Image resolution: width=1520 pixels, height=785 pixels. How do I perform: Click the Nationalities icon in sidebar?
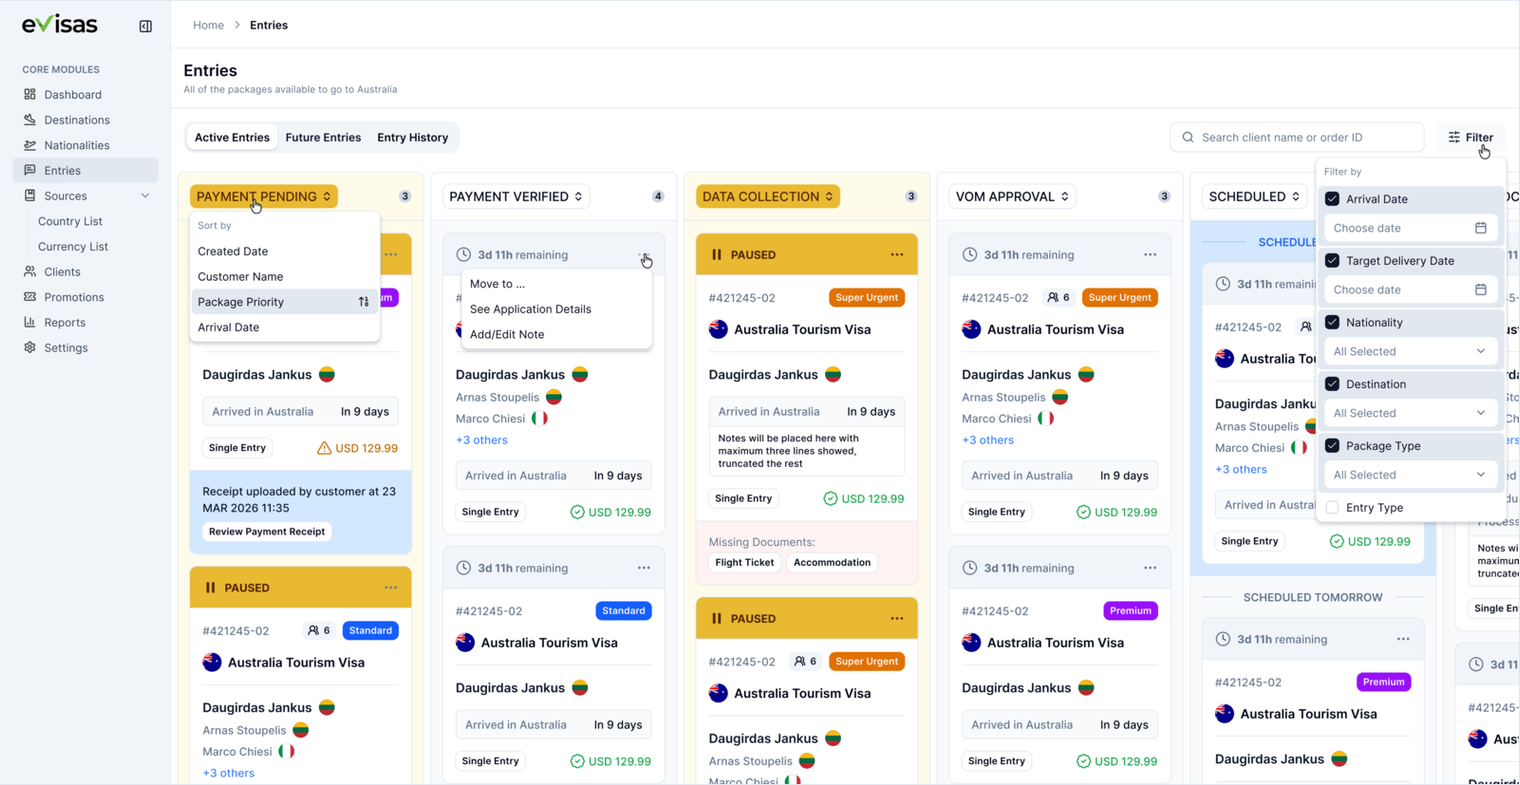[x=30, y=145]
